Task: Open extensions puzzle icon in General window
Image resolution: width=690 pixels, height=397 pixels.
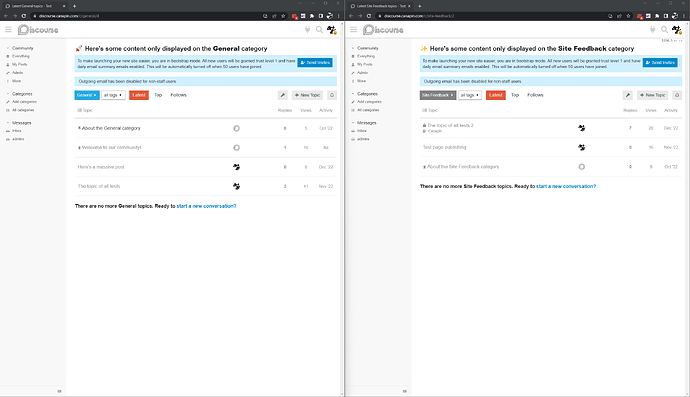Action: pos(312,16)
